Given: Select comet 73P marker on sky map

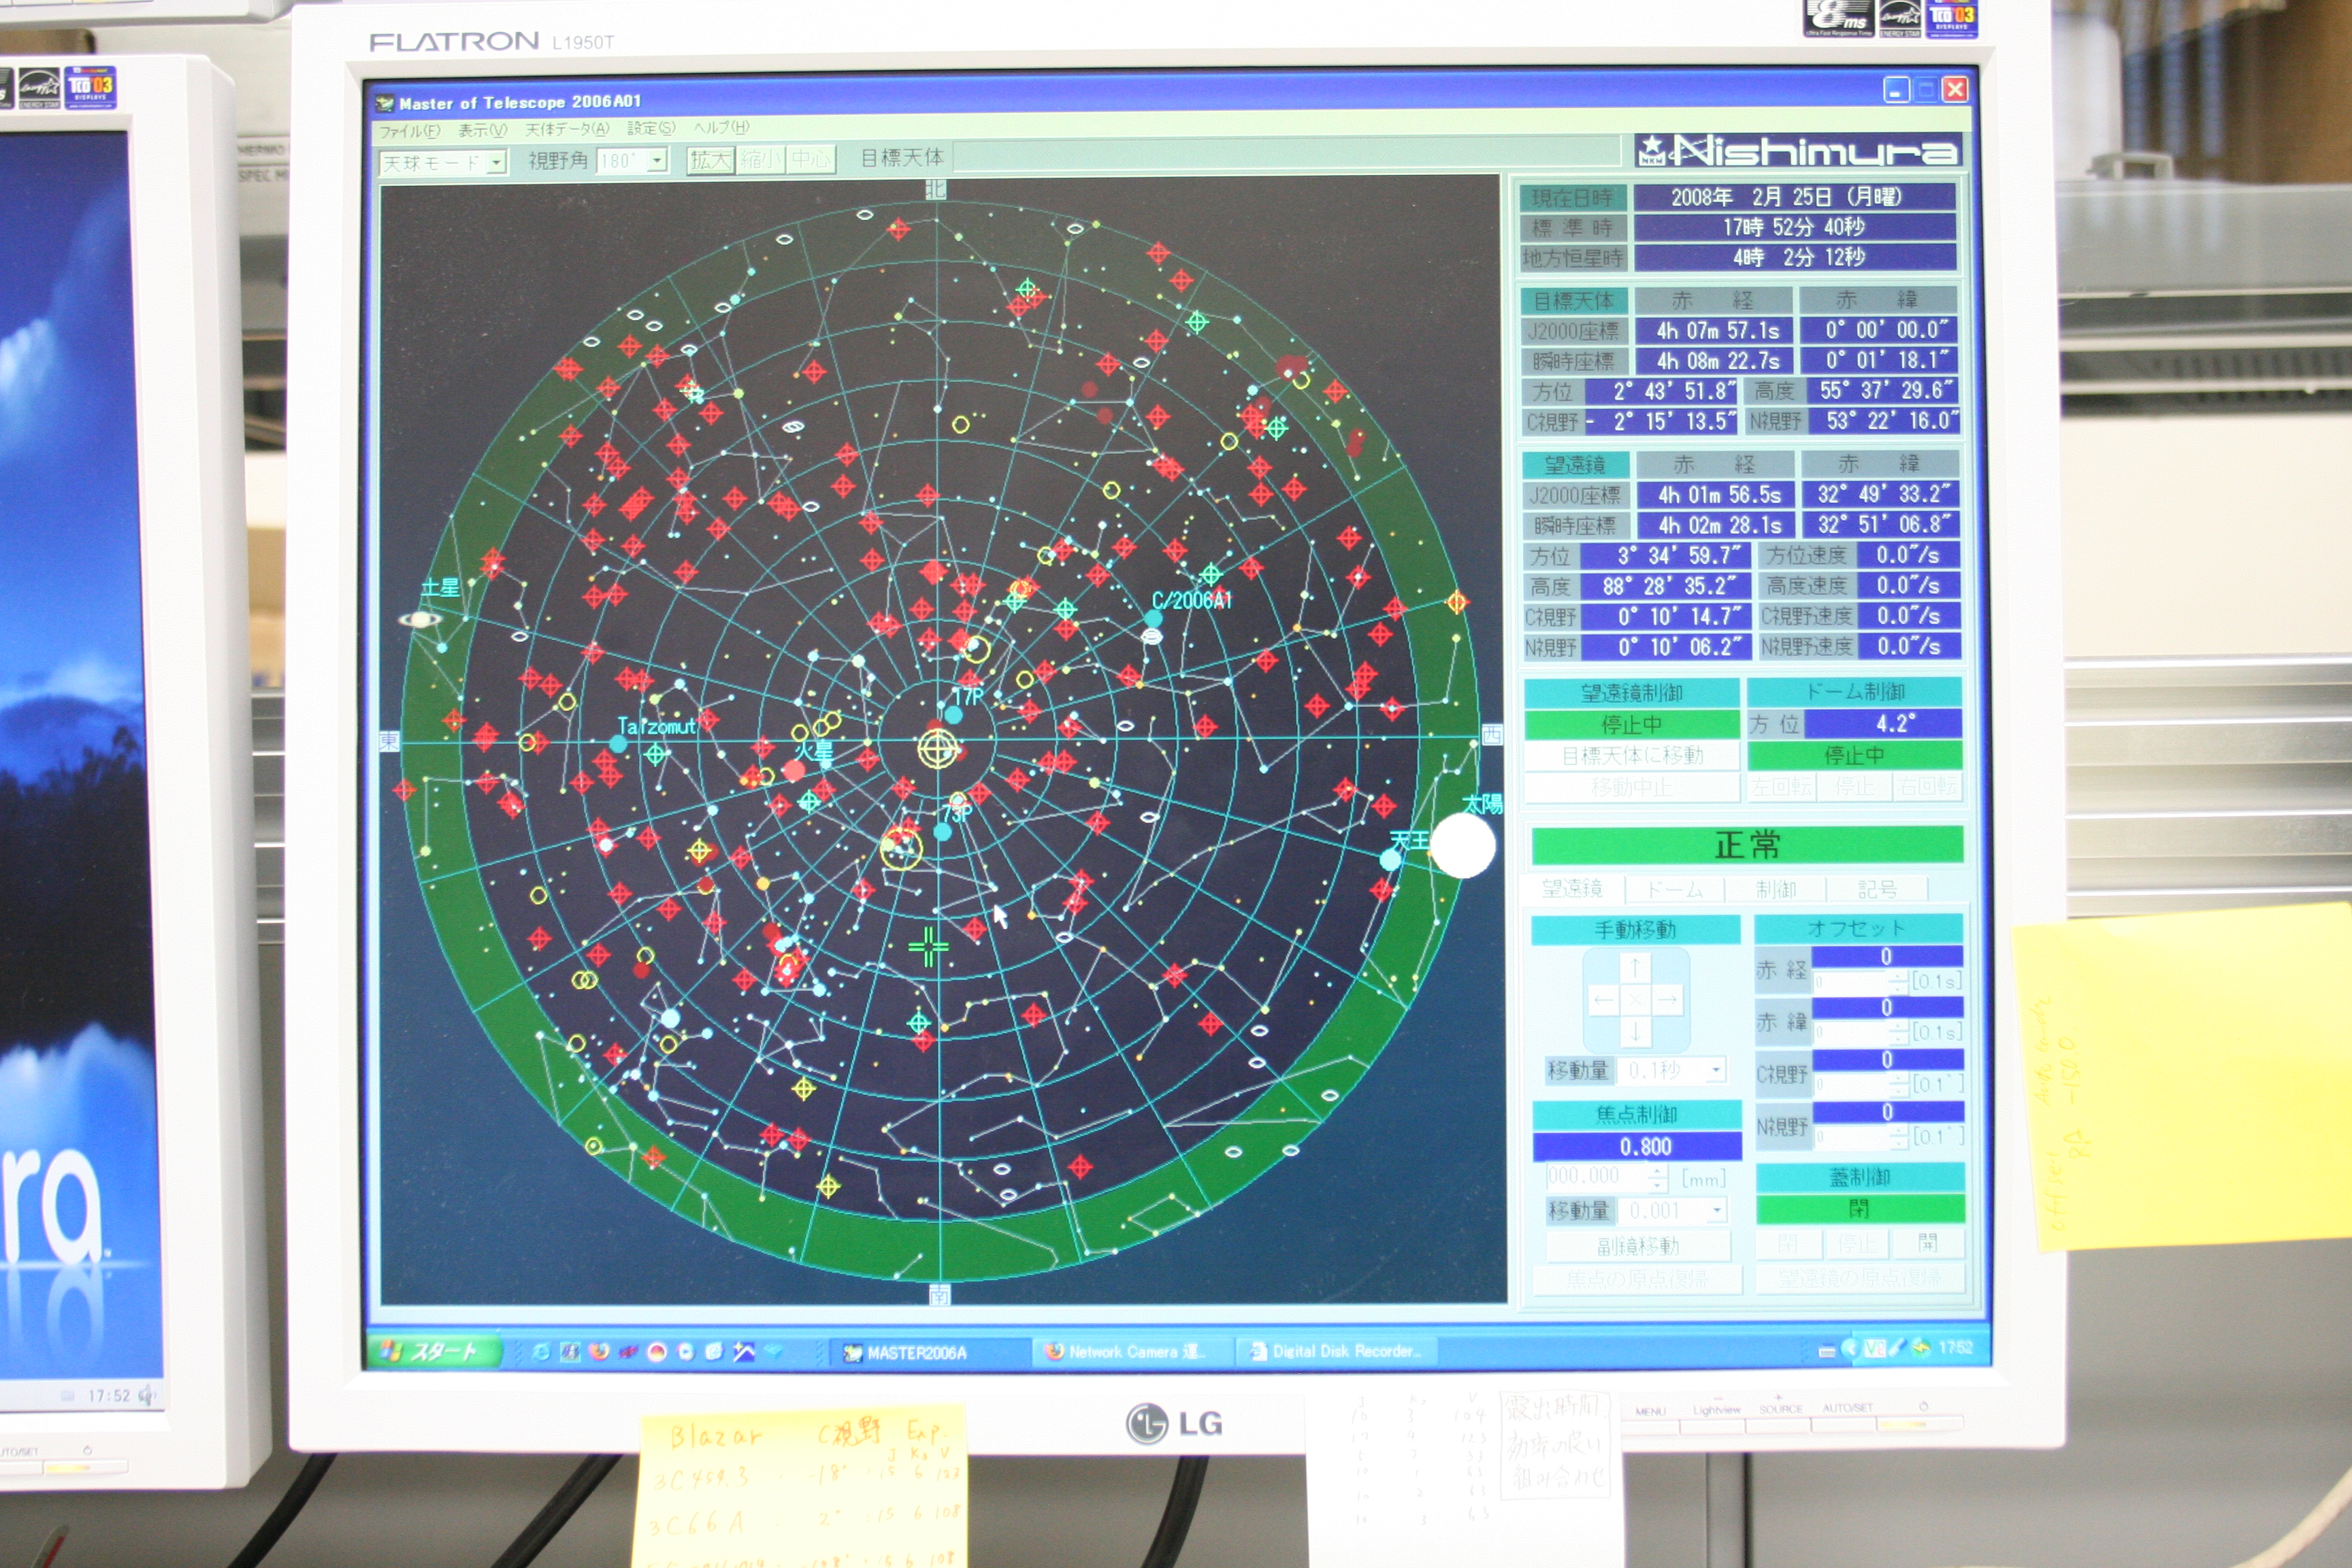Looking at the screenshot, I should coord(942,831).
